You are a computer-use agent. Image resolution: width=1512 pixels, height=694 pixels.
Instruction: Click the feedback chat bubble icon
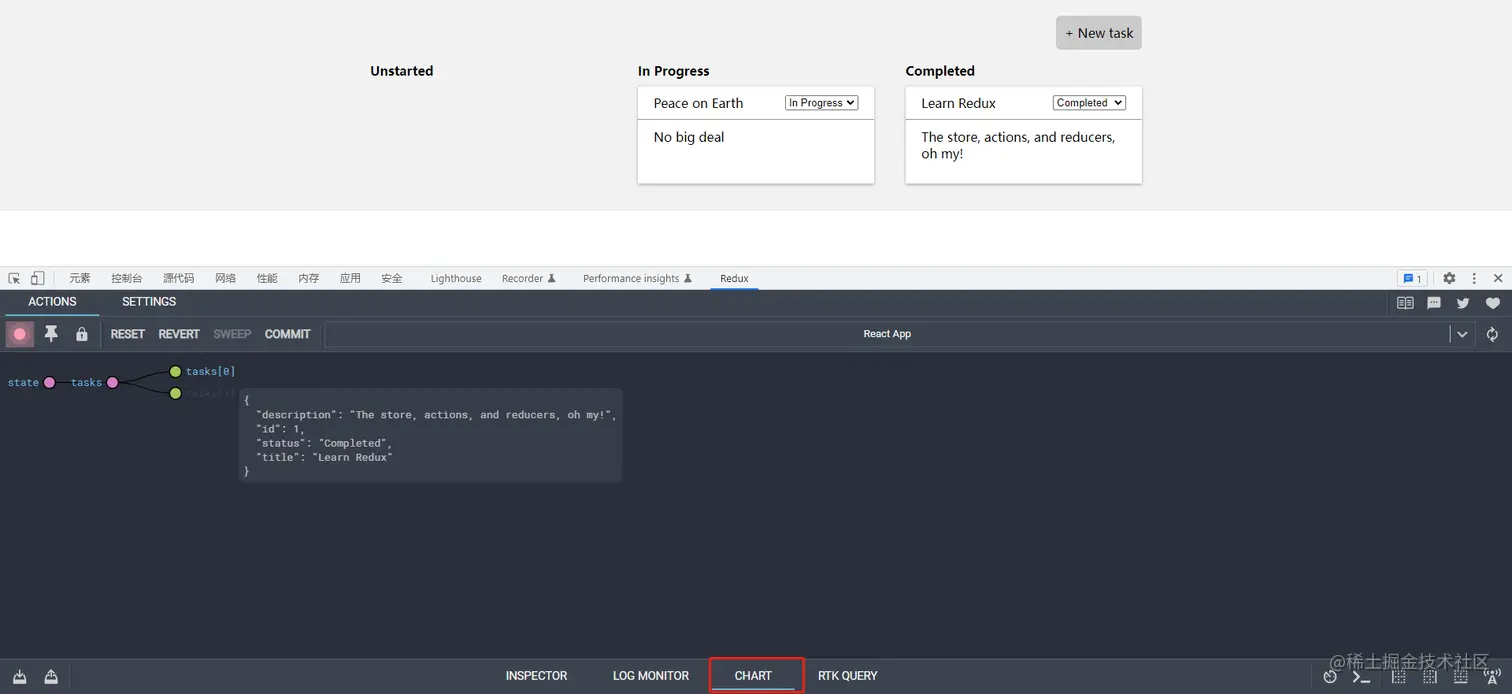pyautogui.click(x=1434, y=303)
